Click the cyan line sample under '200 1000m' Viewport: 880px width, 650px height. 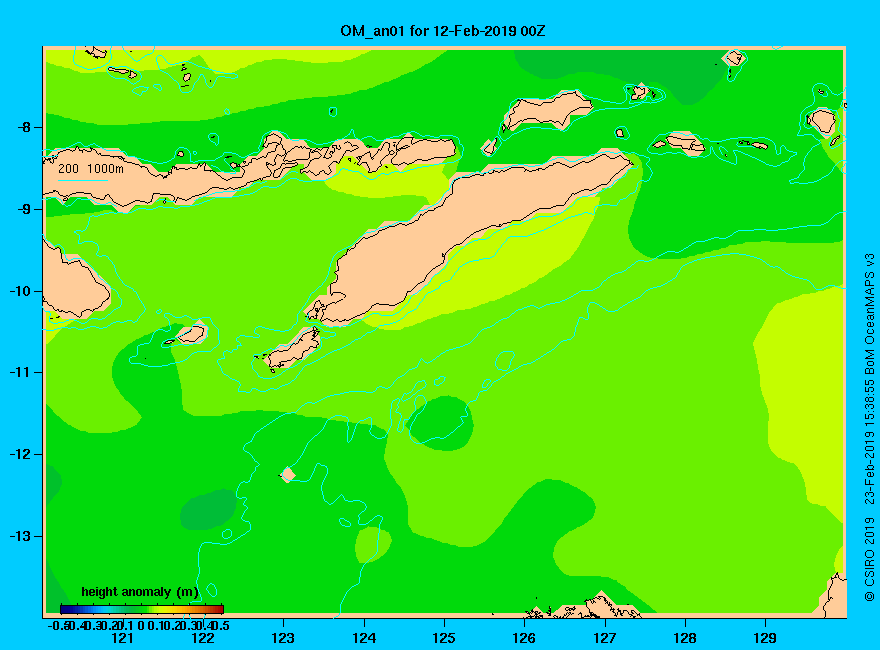pos(82,180)
